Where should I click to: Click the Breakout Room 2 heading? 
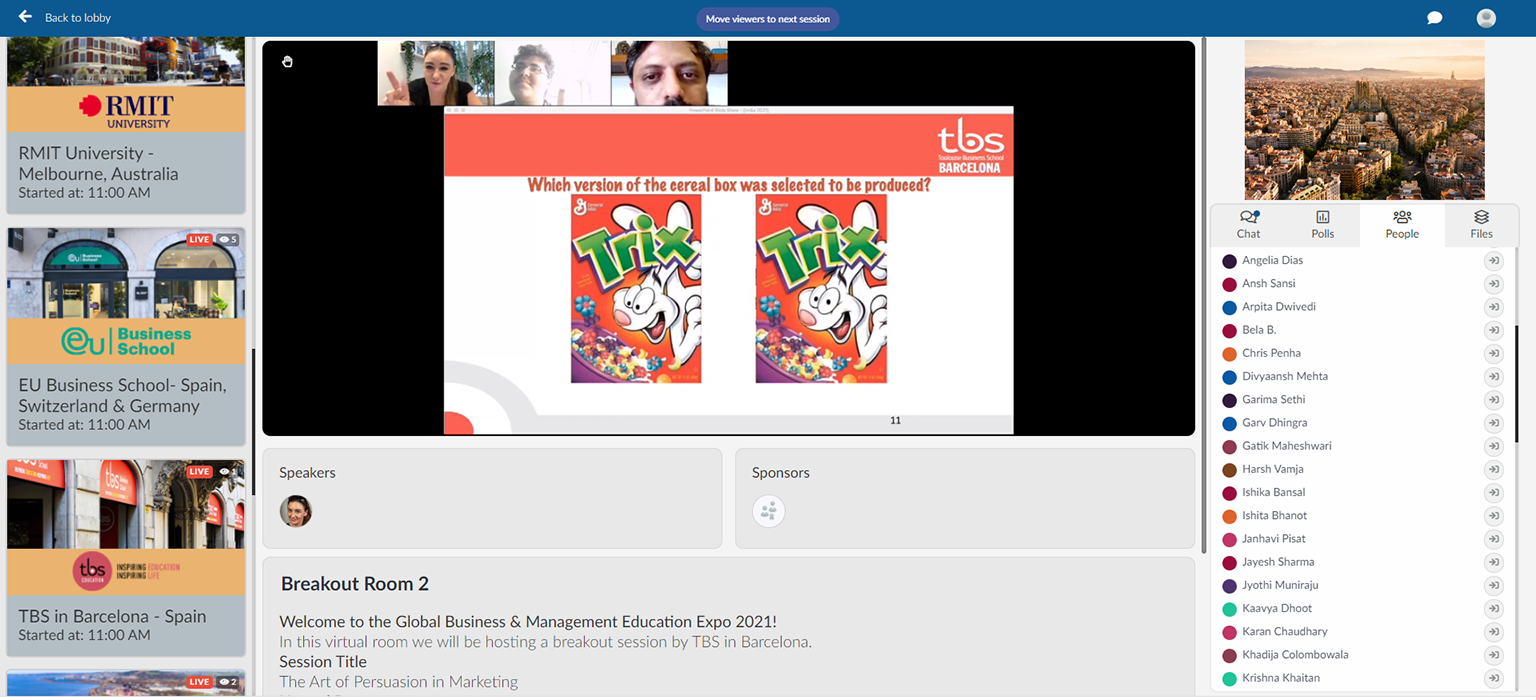(355, 584)
